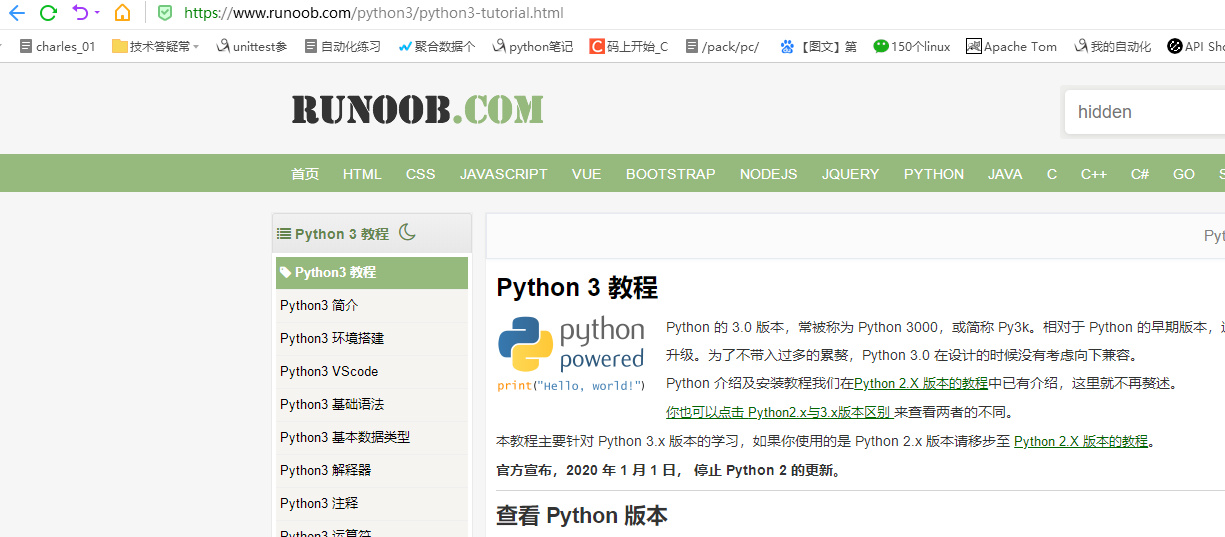Click the 查看 Python 版本 heading
The image size is (1225, 537).
[582, 516]
